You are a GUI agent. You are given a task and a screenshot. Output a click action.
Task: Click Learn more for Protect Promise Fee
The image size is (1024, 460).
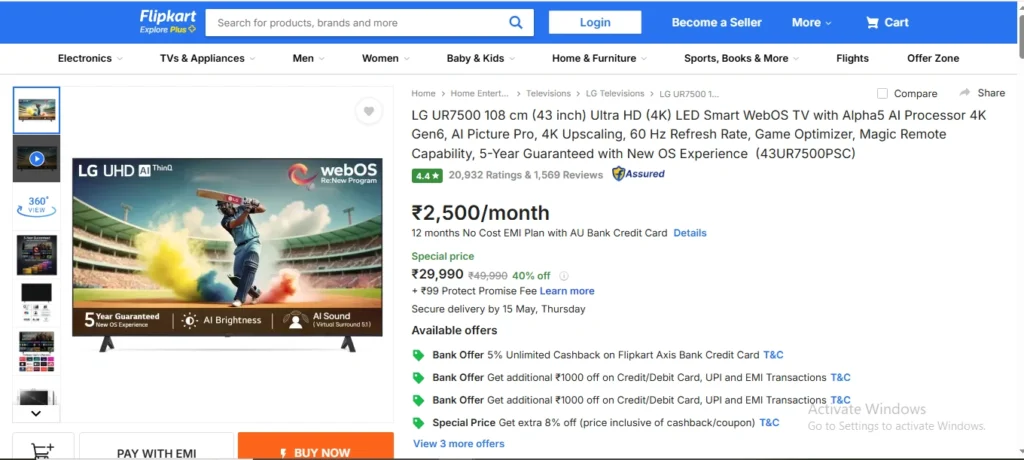coord(567,291)
